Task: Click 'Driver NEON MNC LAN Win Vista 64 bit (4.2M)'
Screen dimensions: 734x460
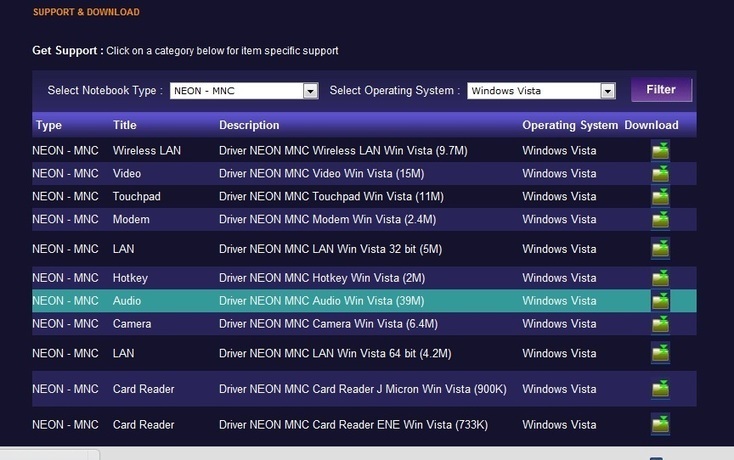Action: coord(335,353)
